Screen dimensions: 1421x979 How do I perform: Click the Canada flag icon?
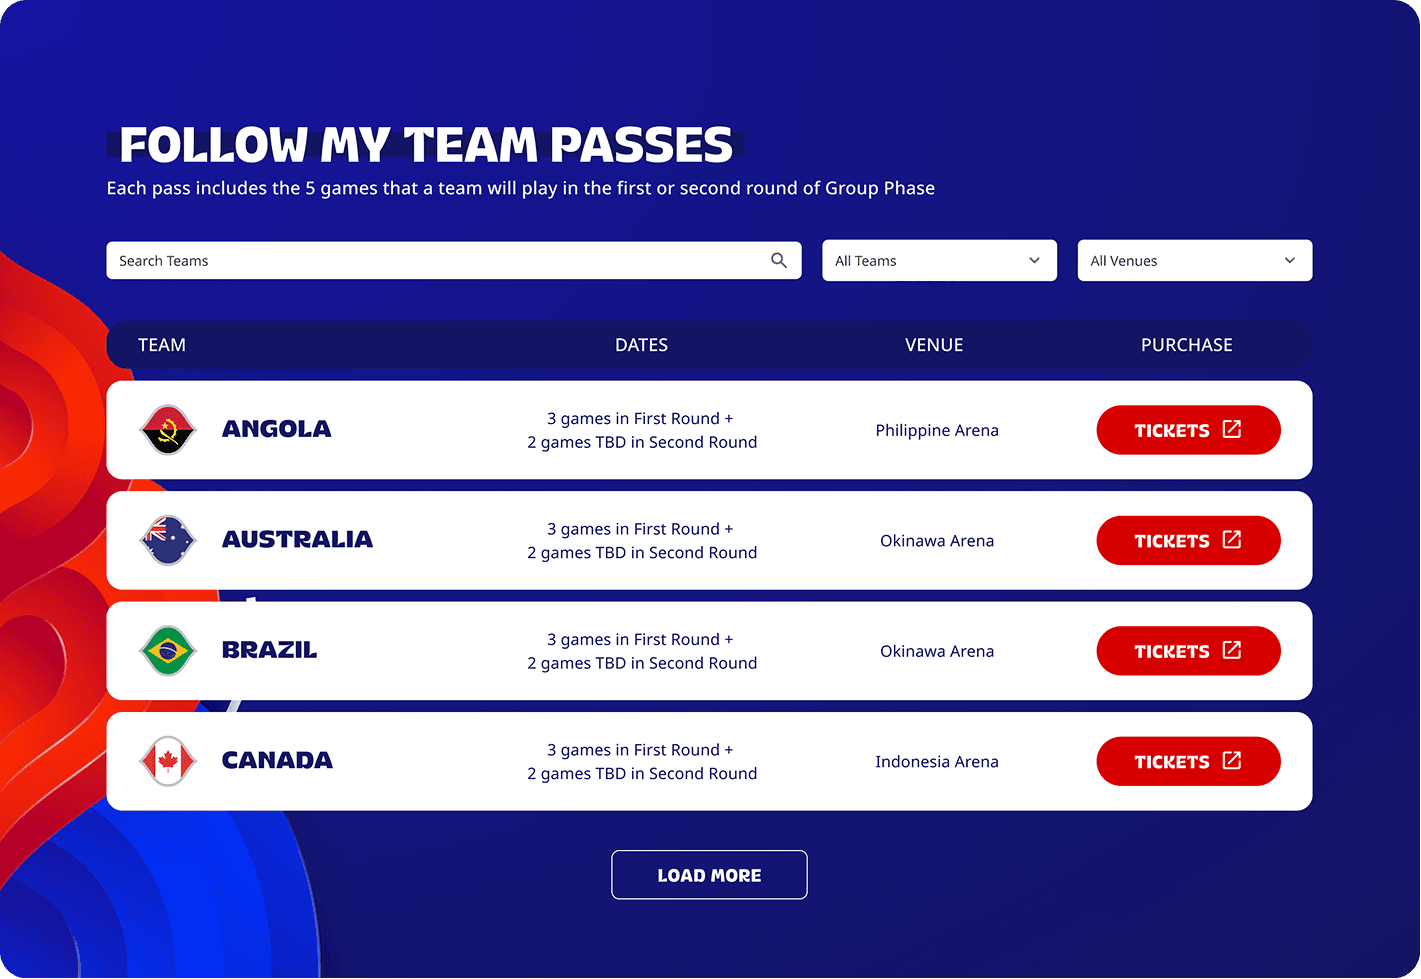(x=167, y=761)
